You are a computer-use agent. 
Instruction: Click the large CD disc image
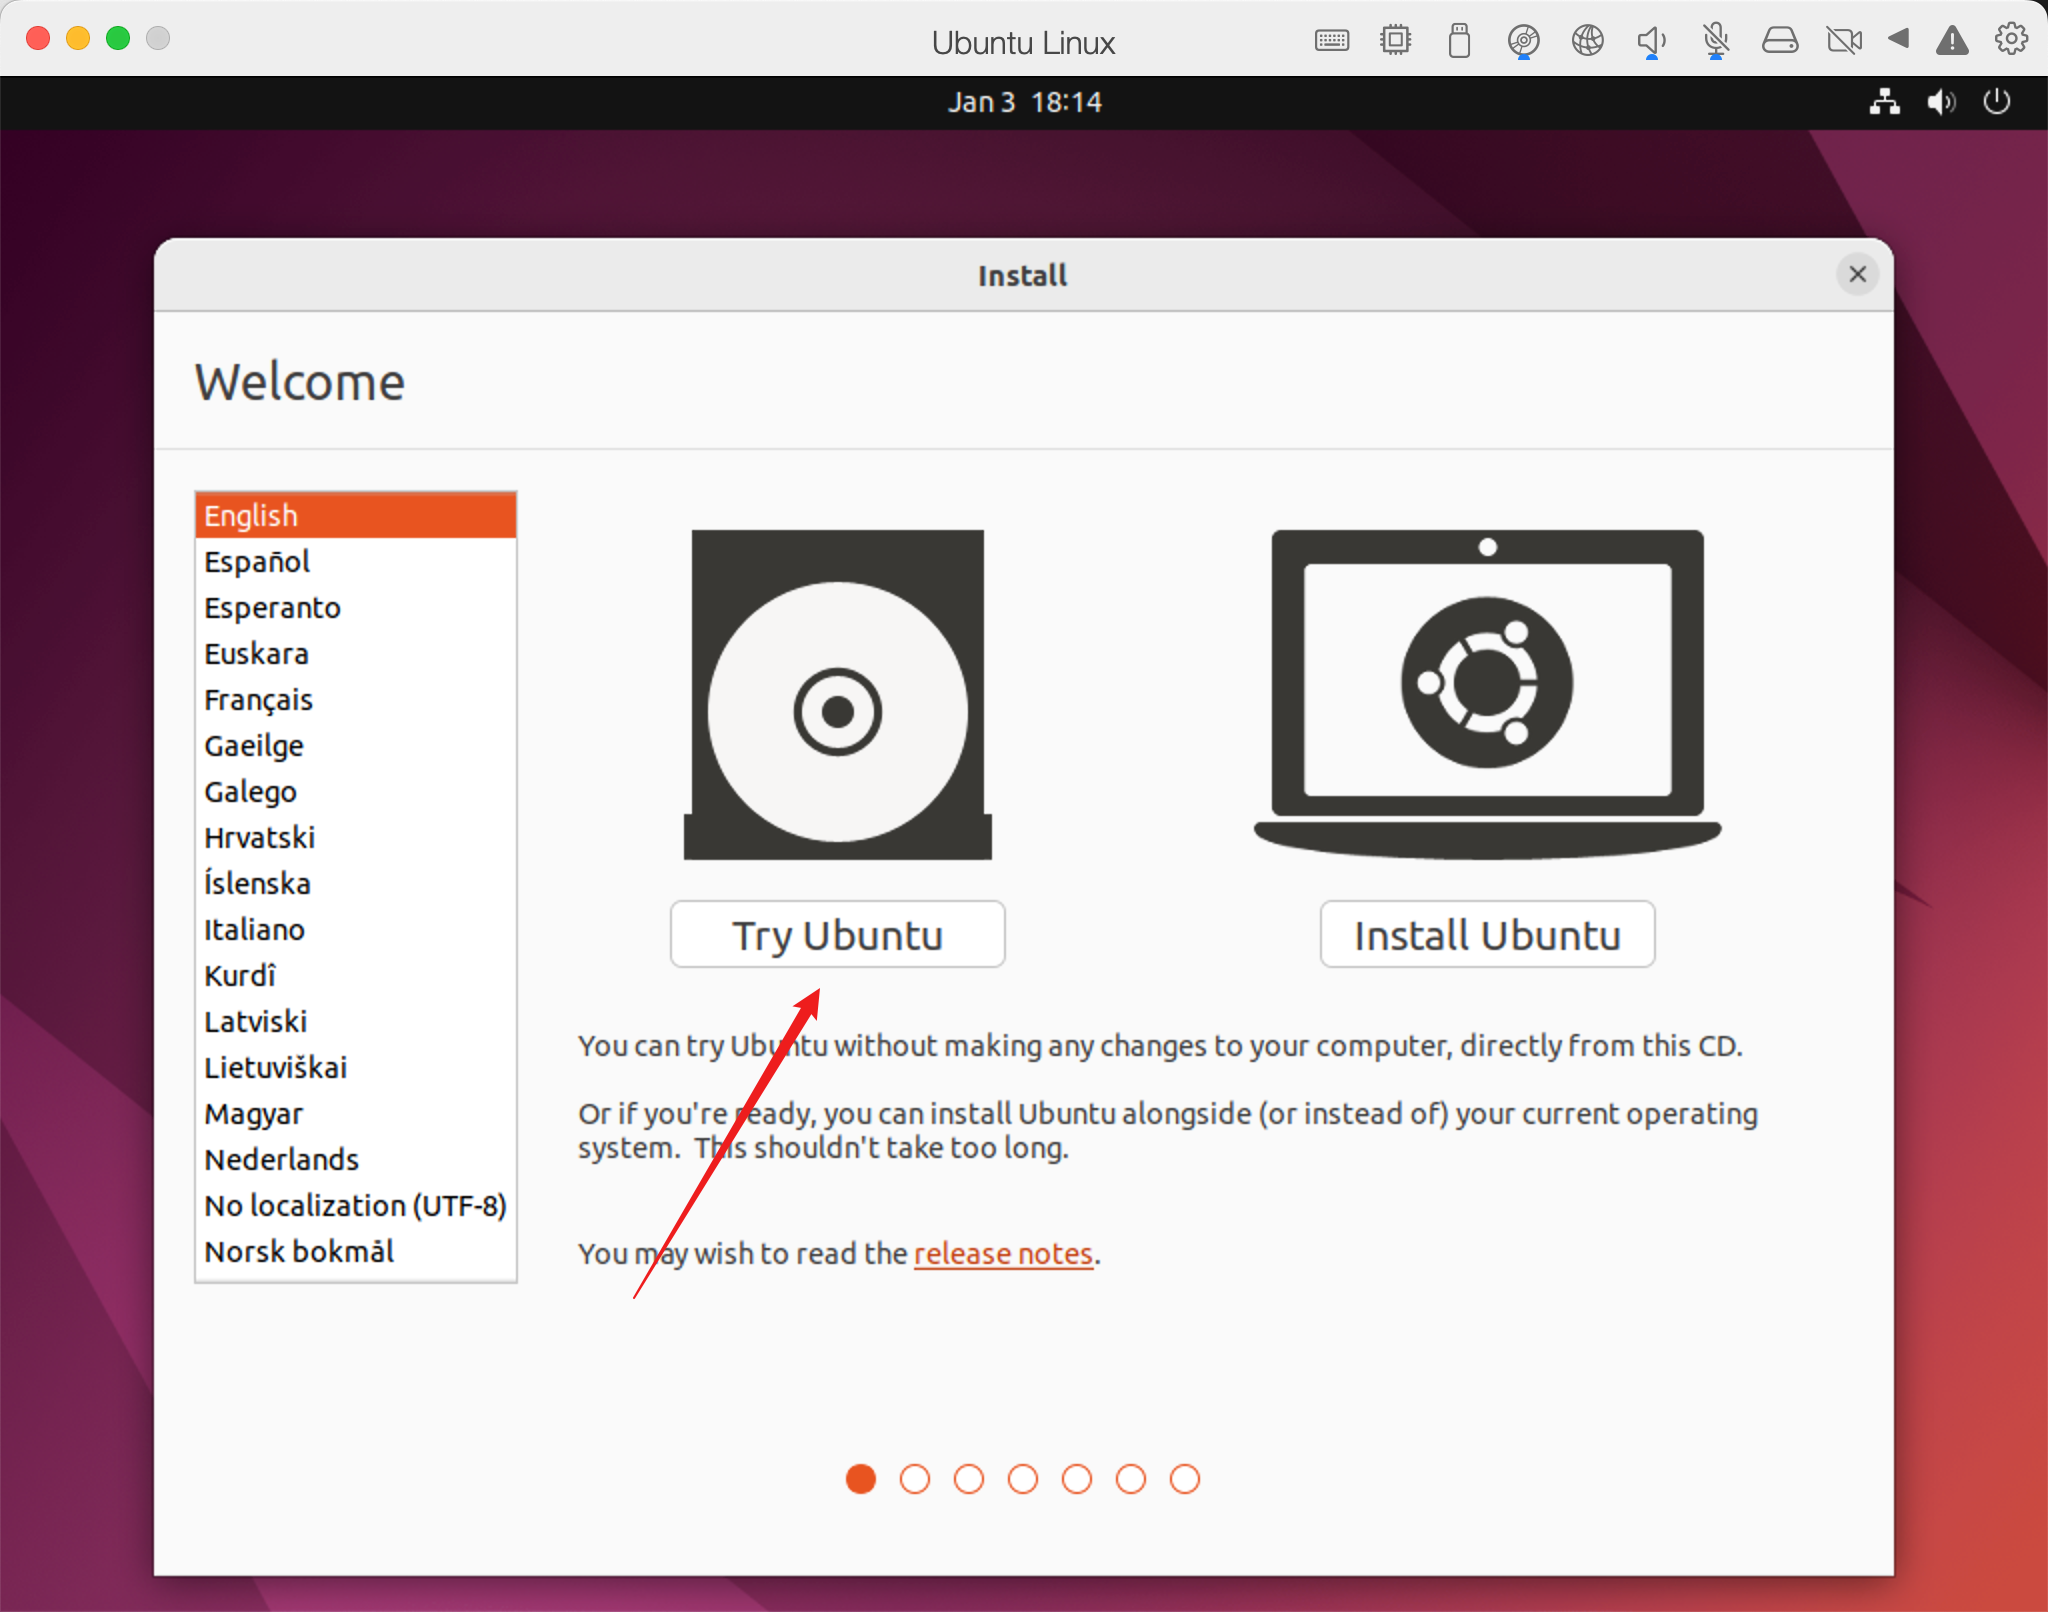838,712
